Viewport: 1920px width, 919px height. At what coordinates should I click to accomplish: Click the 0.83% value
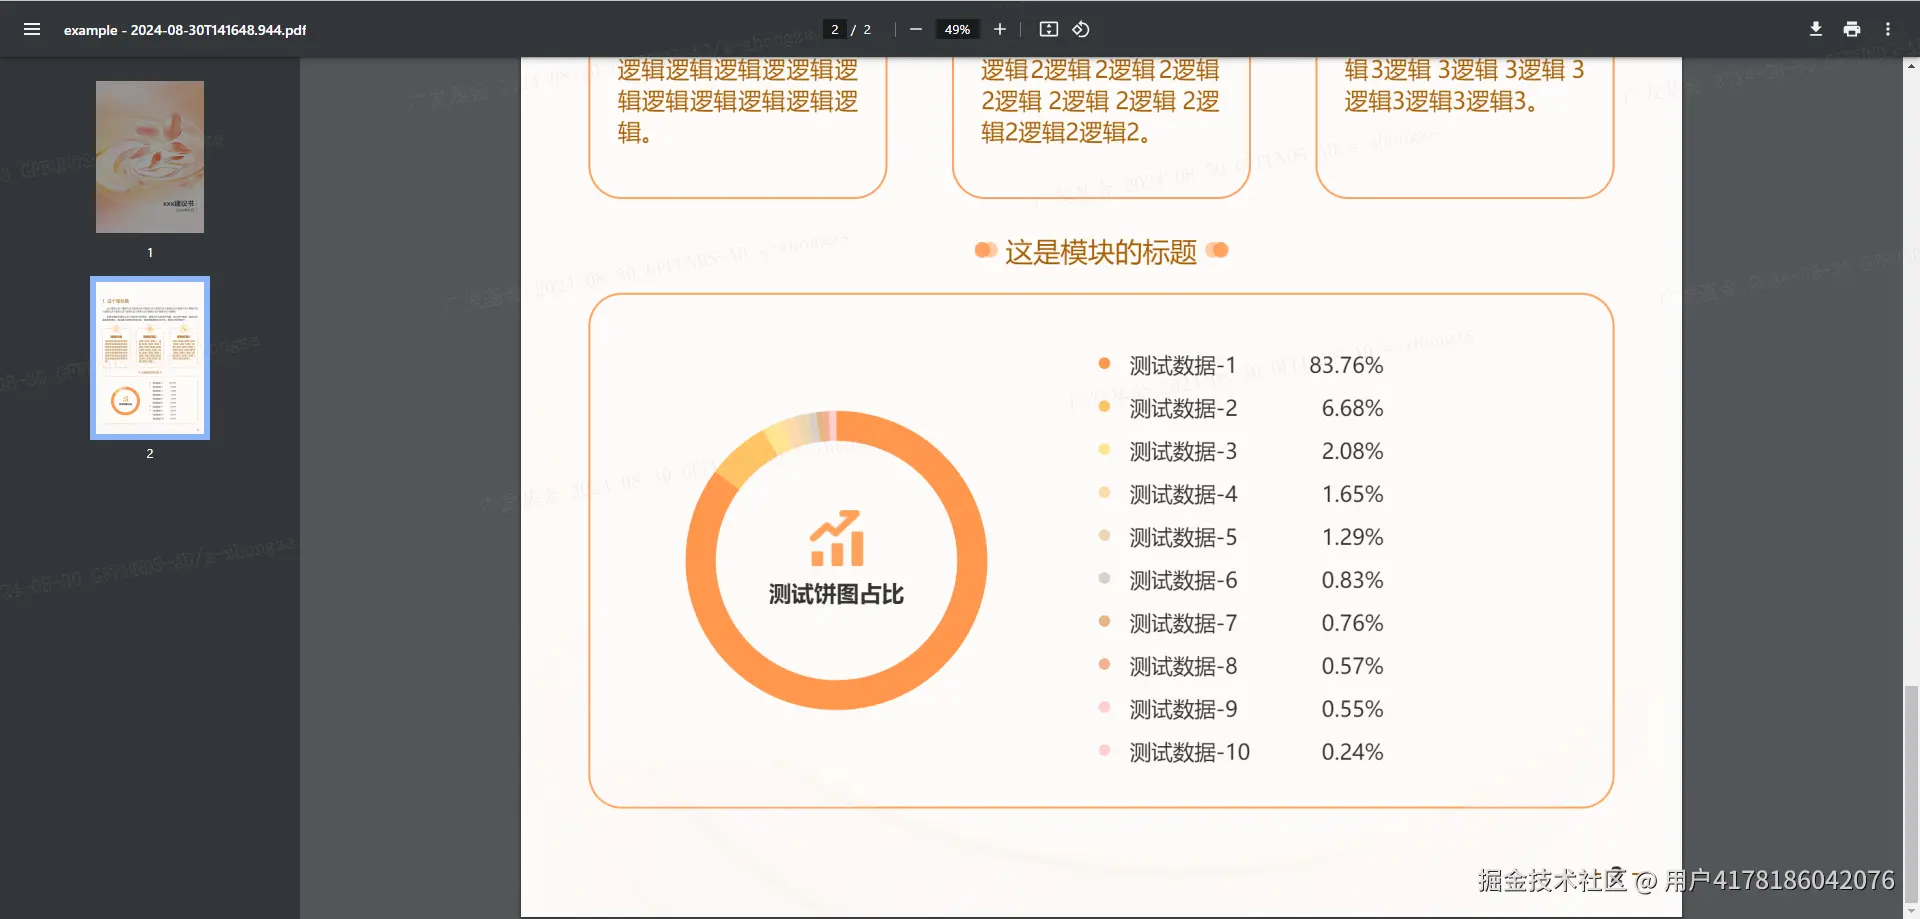tap(1352, 580)
